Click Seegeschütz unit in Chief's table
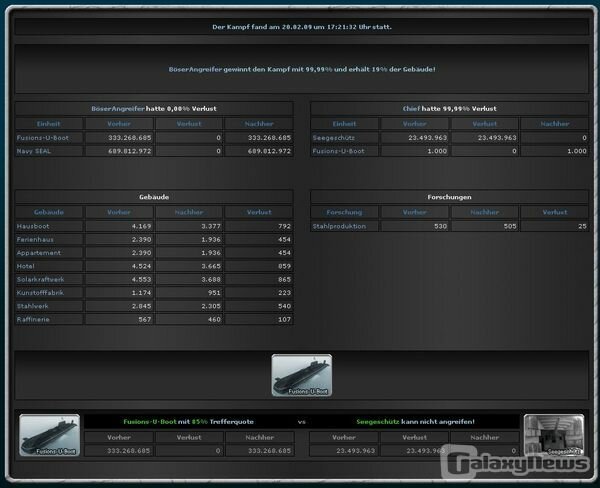 [333, 138]
